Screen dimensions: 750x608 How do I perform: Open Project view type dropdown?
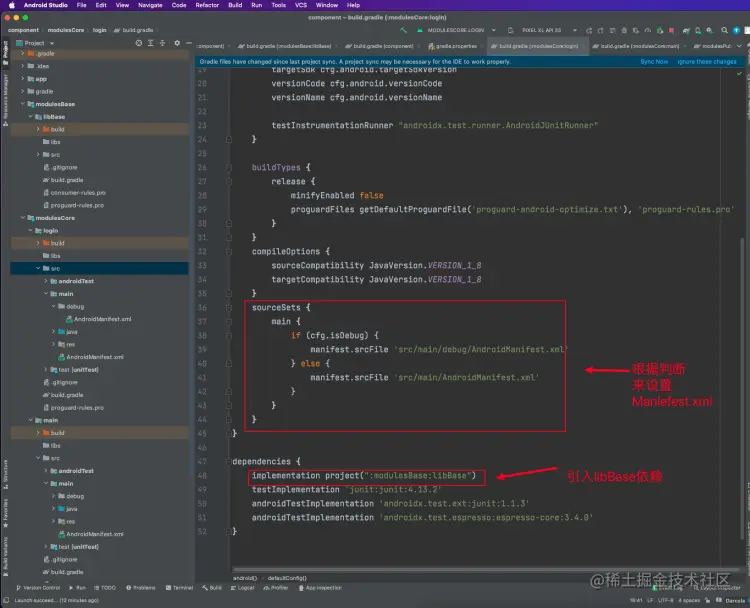[35, 43]
